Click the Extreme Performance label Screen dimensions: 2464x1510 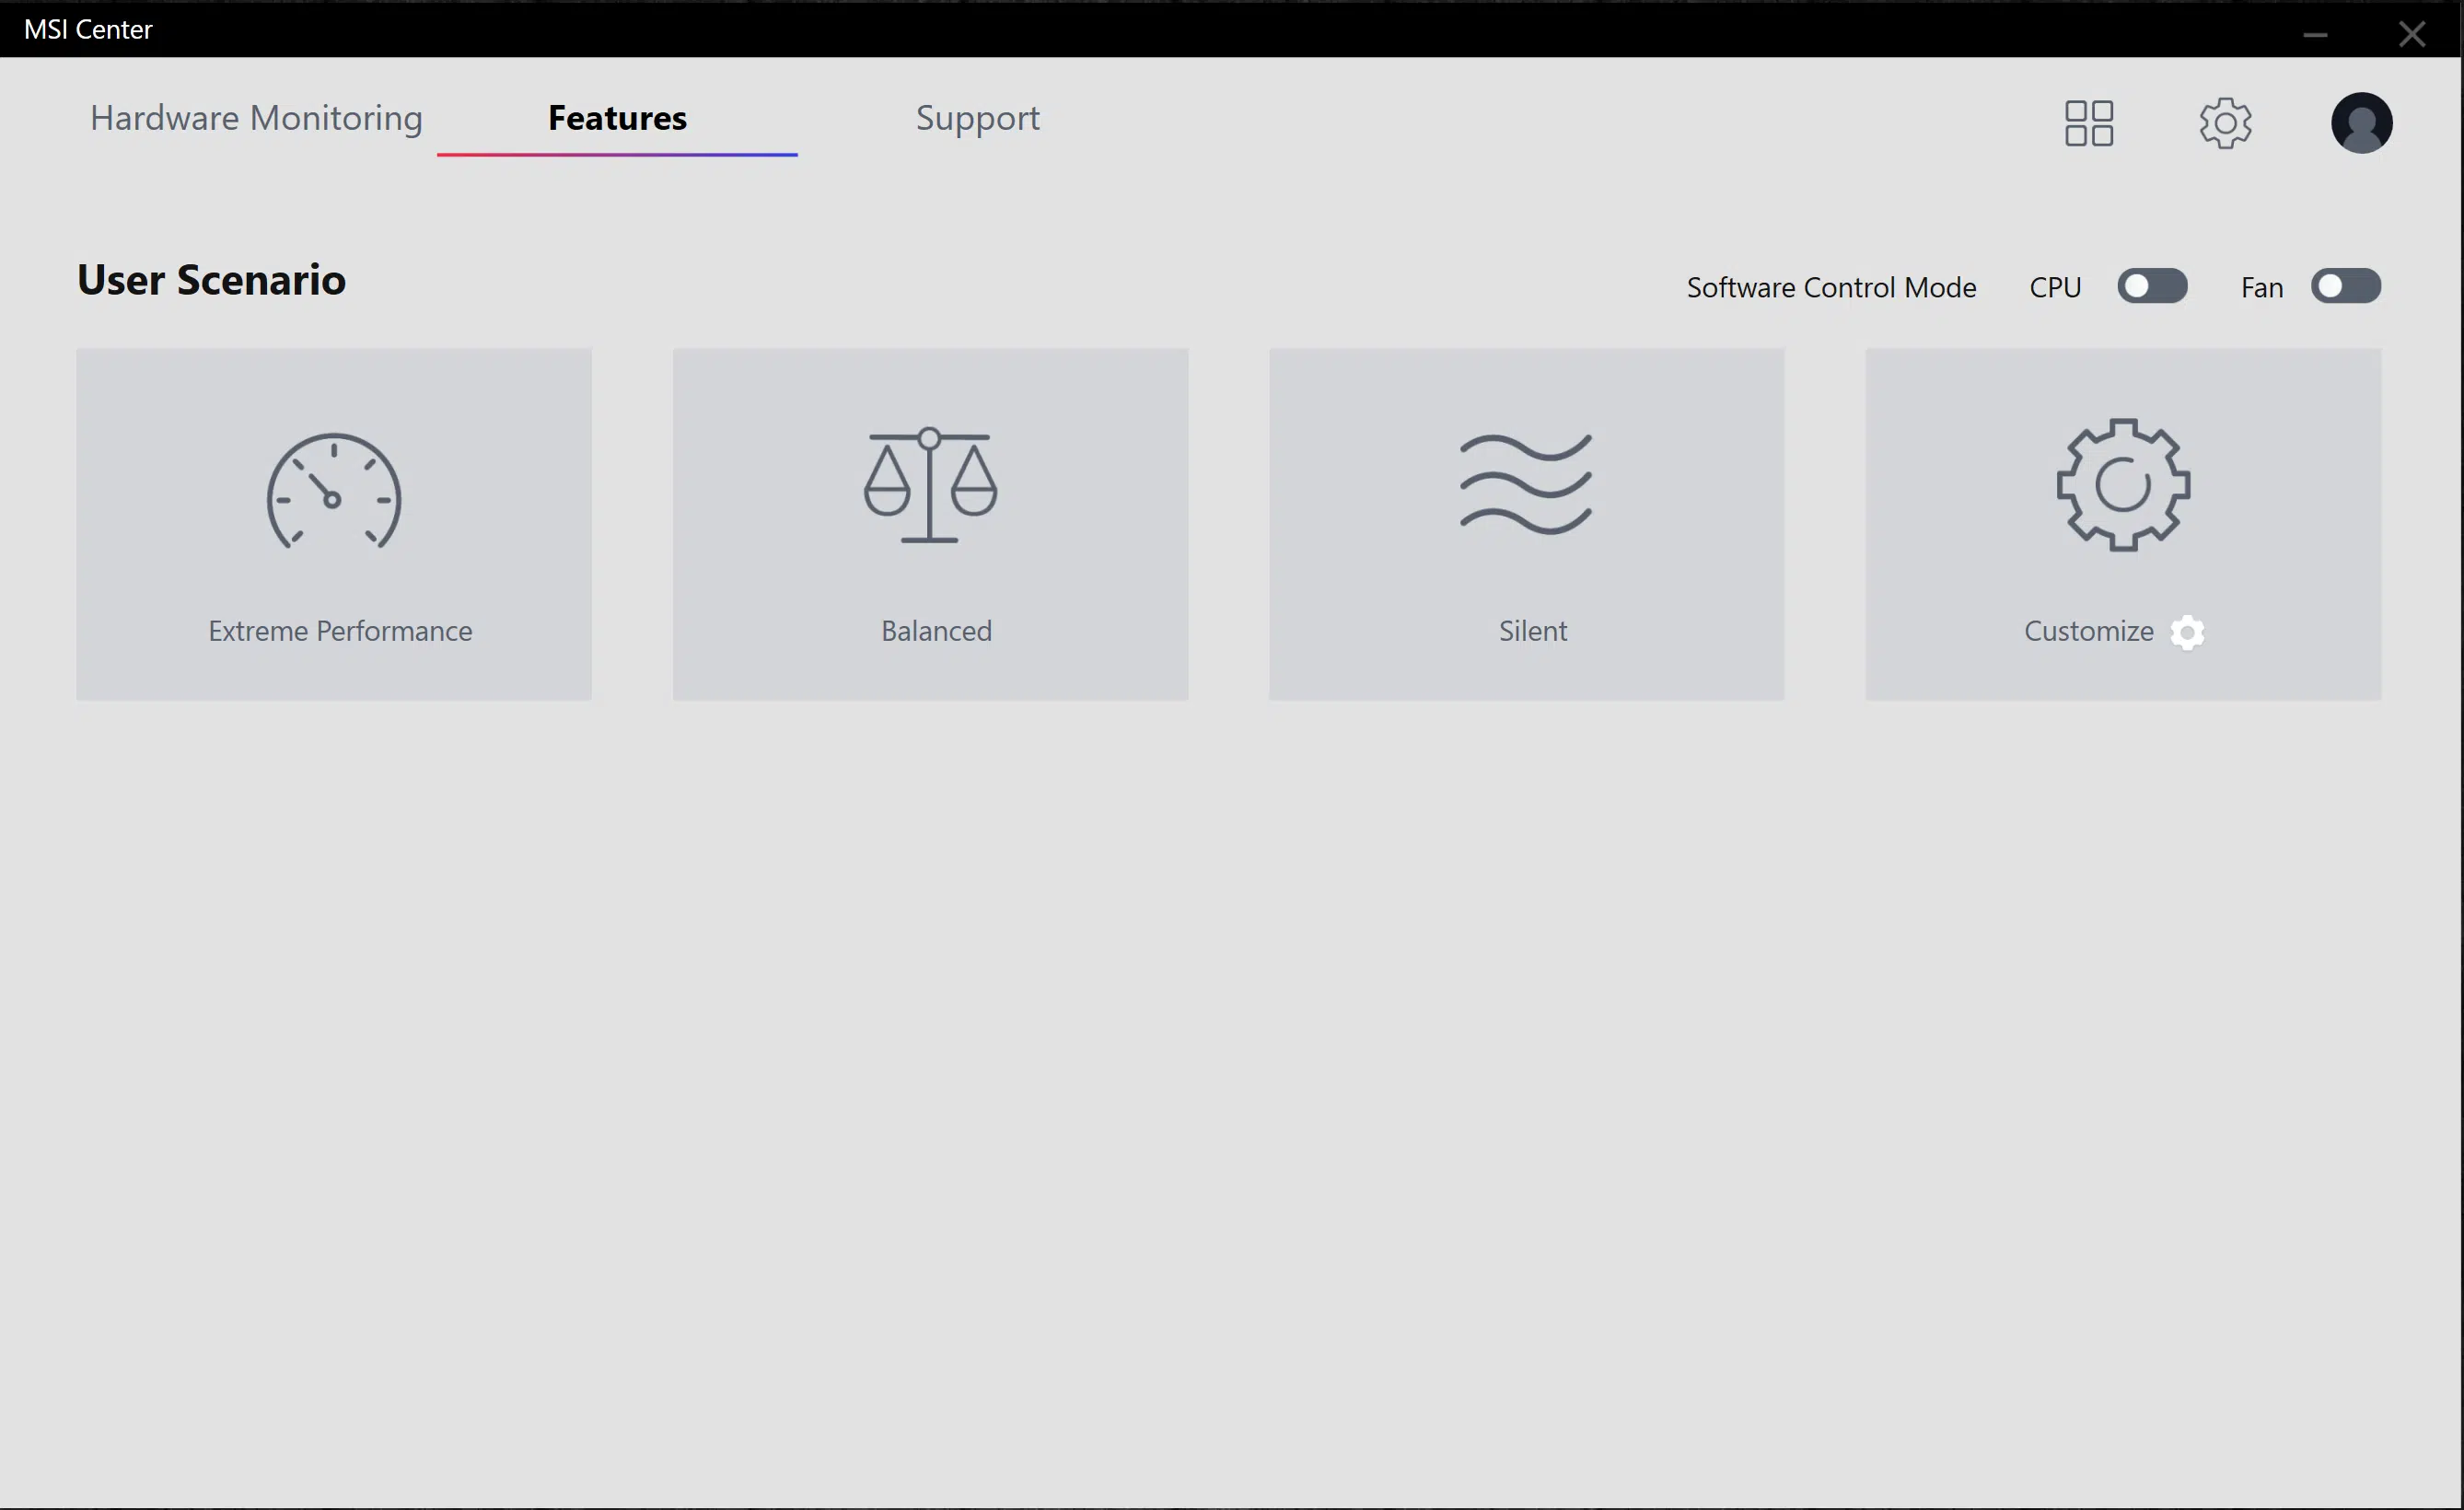pos(340,631)
